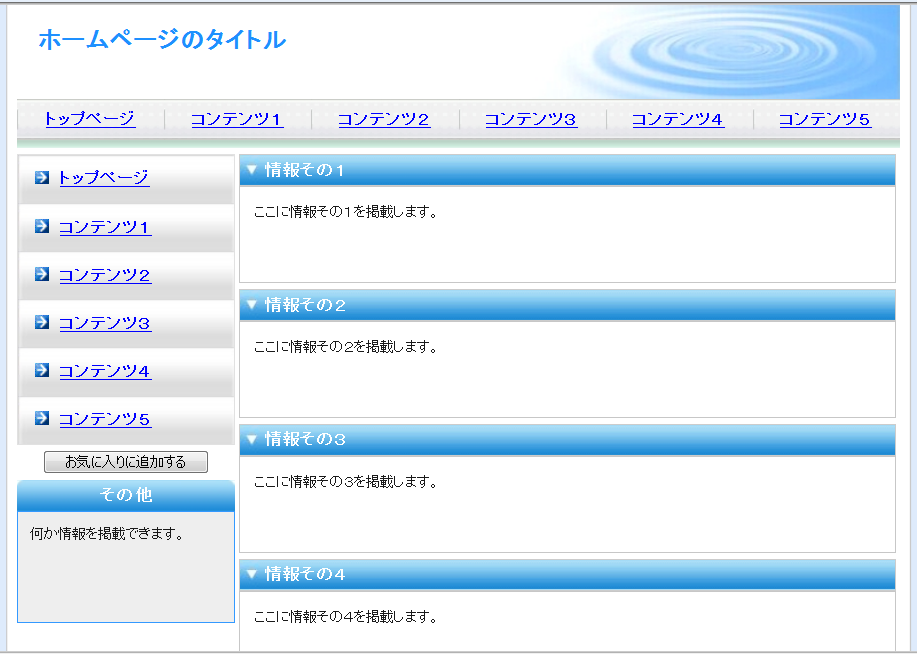The image size is (917, 654).
Task: Click the arrow icon beside sidebar コンテンツ1
Action: pos(42,226)
